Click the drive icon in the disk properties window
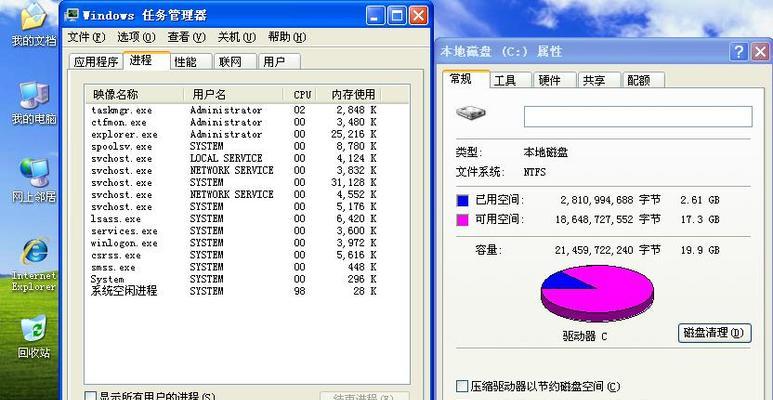This screenshot has width=773, height=400. tap(470, 112)
